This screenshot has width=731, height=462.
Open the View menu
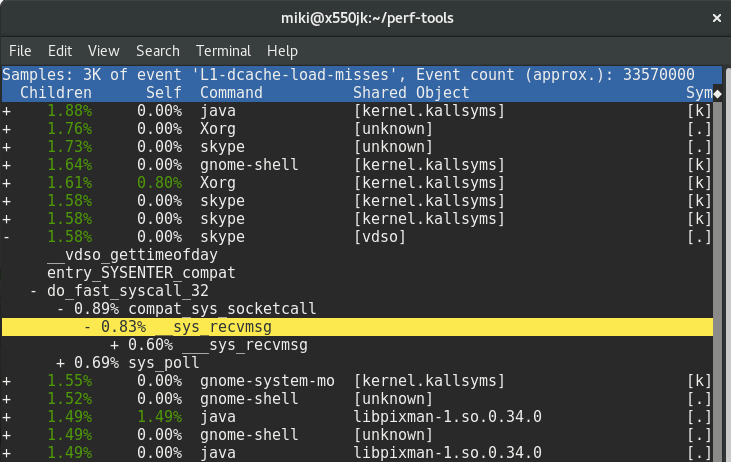(x=103, y=50)
